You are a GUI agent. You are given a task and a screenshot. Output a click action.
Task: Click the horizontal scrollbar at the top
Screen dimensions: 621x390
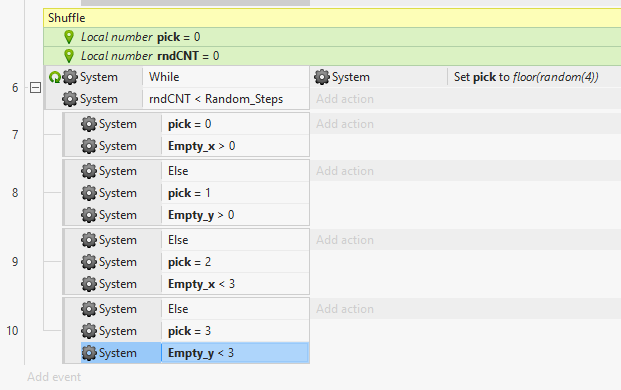pyautogui.click(x=195, y=3)
